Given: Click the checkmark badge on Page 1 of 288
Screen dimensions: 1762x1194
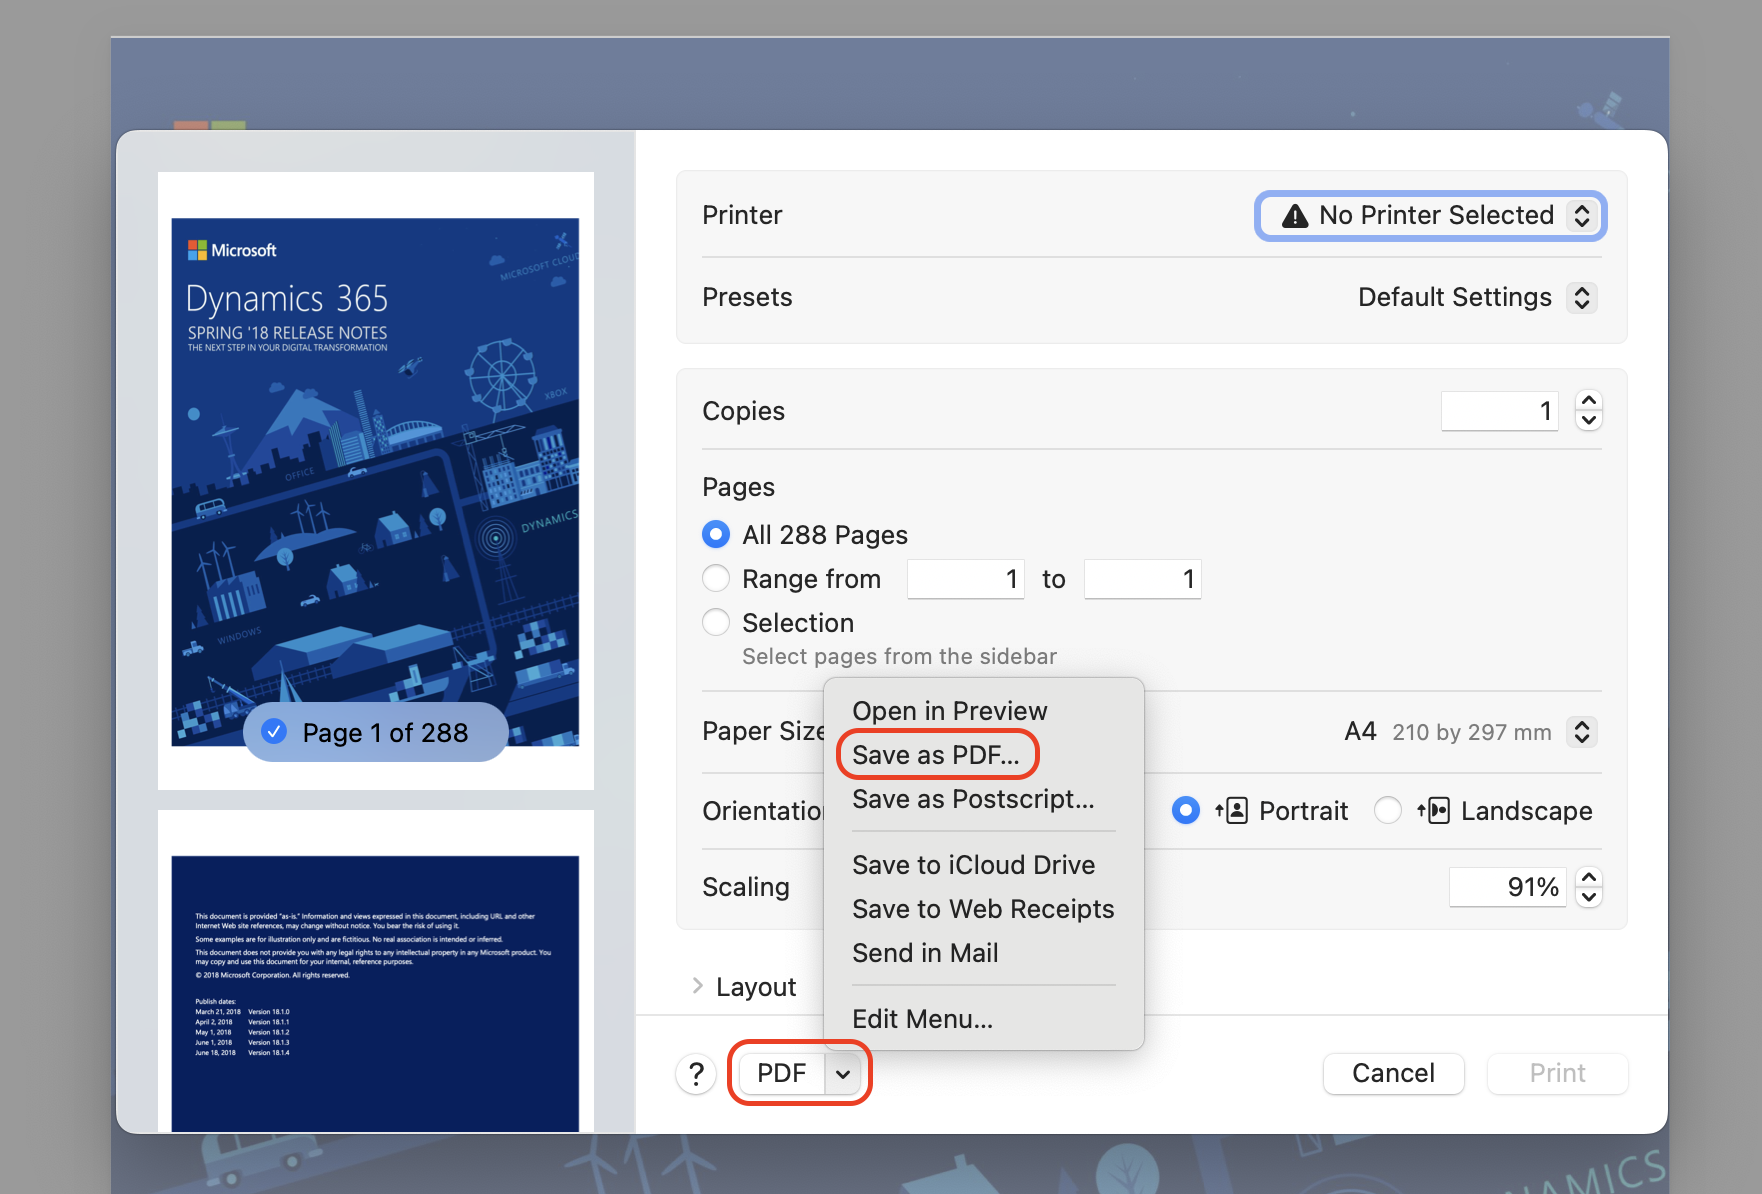Looking at the screenshot, I should [x=272, y=732].
